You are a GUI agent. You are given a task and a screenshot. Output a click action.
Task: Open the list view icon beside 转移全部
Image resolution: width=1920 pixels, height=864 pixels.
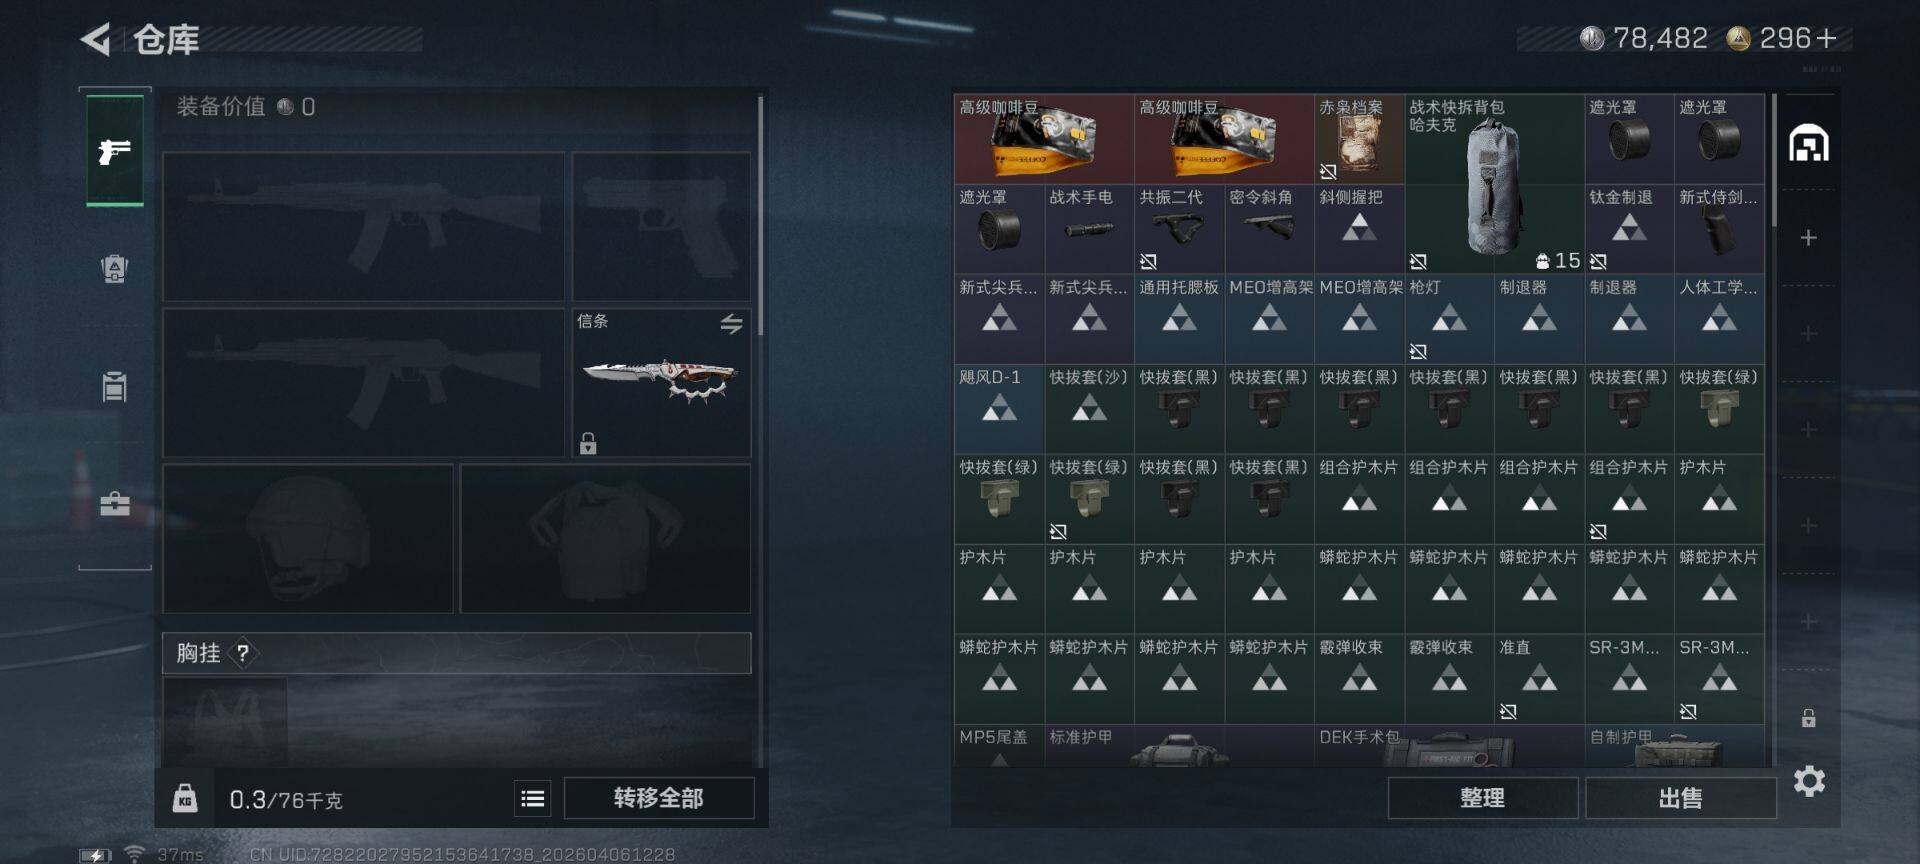(x=533, y=798)
